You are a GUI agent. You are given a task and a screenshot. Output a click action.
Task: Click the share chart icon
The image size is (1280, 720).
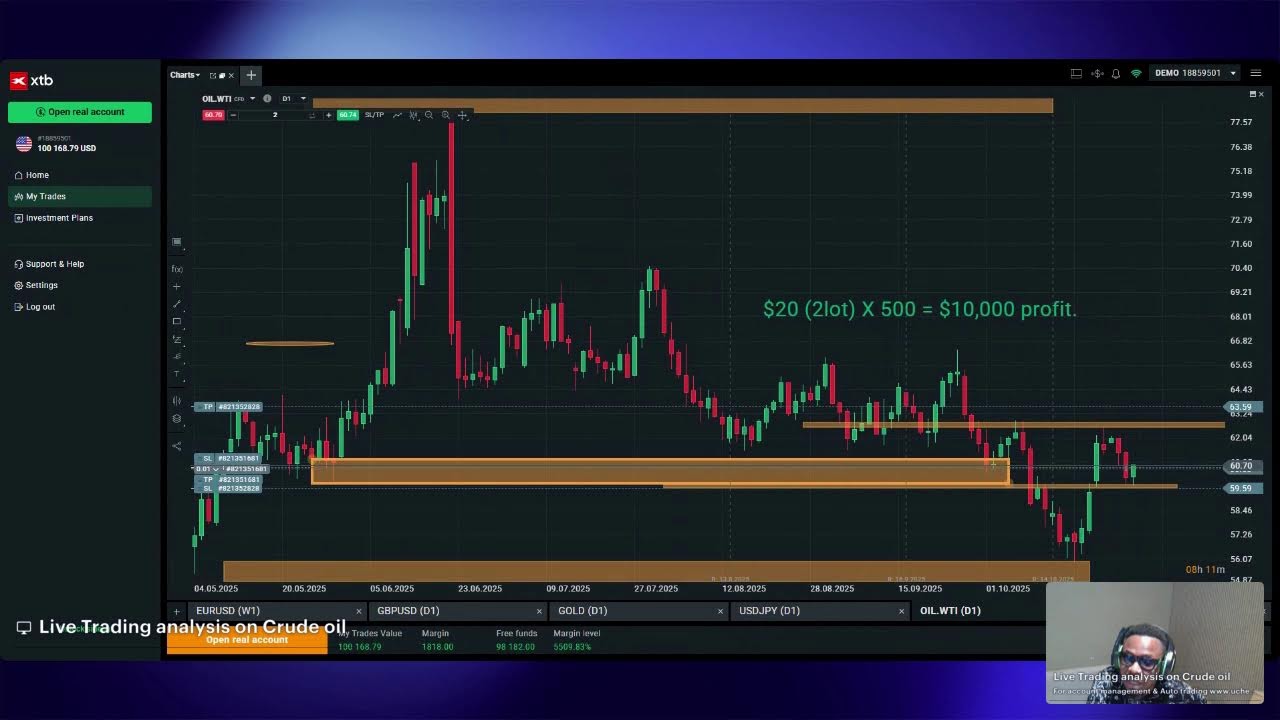[177, 446]
